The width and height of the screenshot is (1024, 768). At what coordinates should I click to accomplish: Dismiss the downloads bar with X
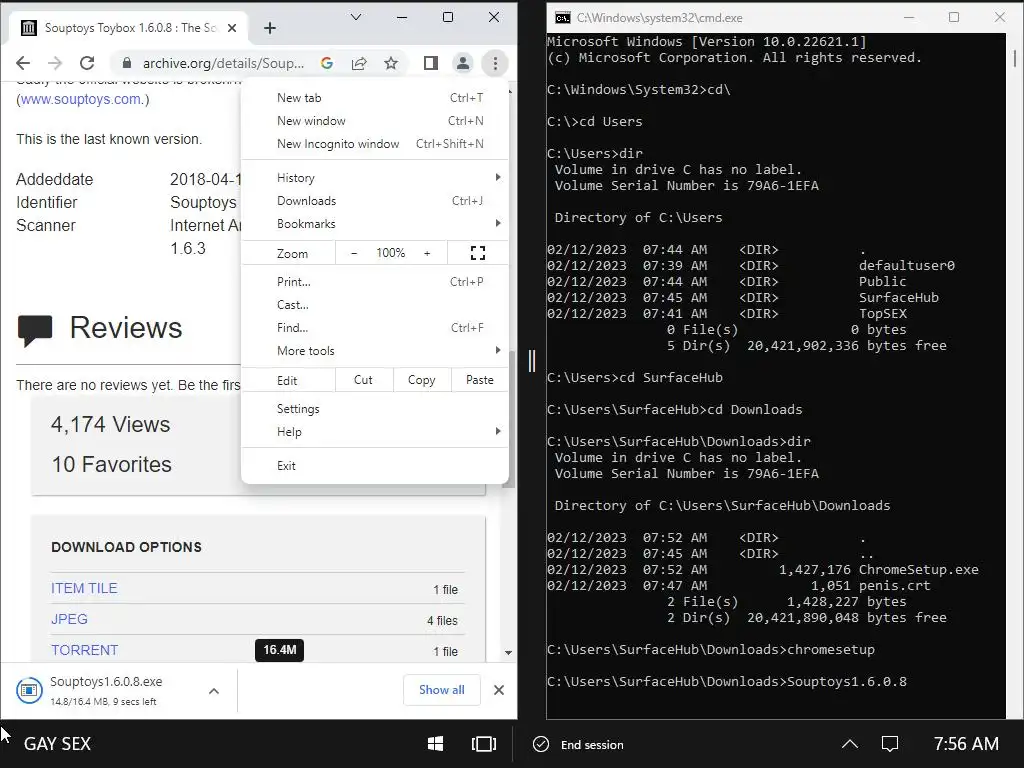[499, 690]
